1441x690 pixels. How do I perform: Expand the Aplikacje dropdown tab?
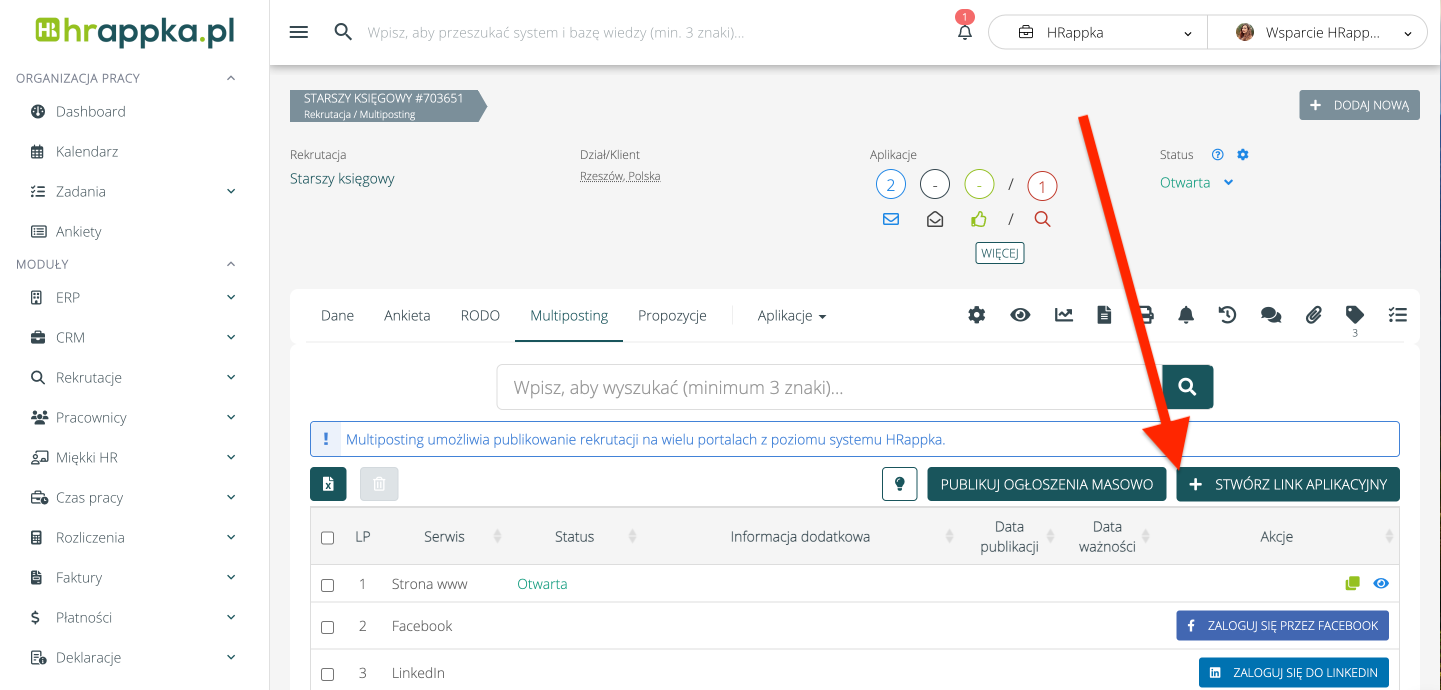791,316
